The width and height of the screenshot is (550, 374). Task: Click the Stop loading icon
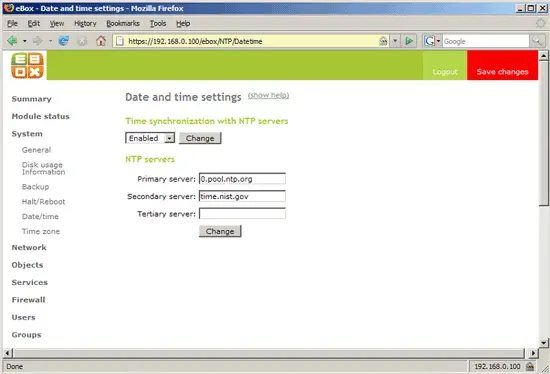(82, 41)
